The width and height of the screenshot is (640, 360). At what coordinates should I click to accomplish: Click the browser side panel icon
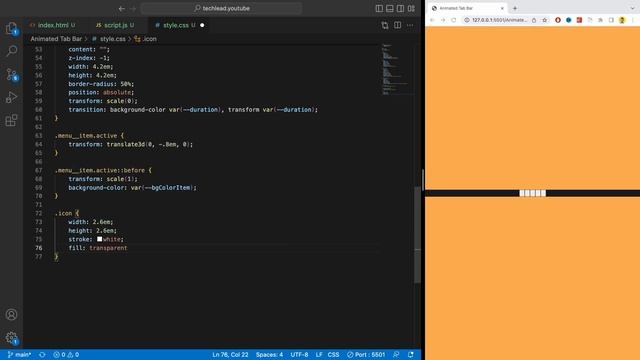pos(611,20)
